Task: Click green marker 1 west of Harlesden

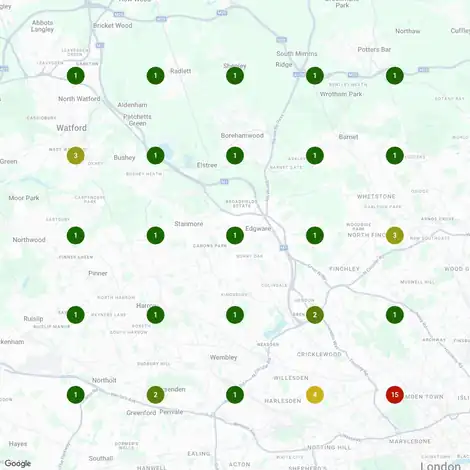Action: [x=235, y=395]
